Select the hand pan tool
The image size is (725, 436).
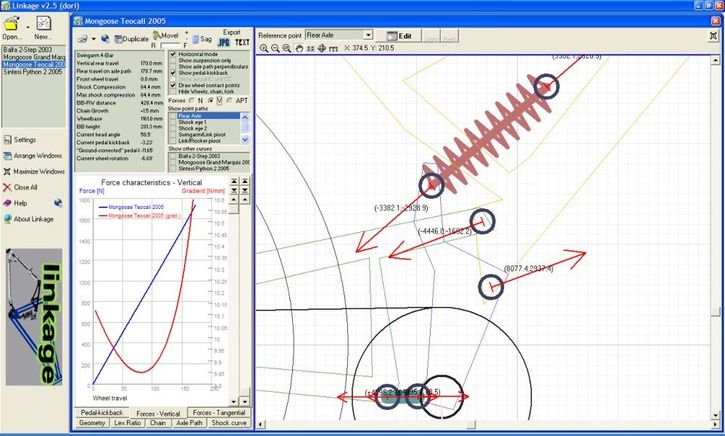299,48
